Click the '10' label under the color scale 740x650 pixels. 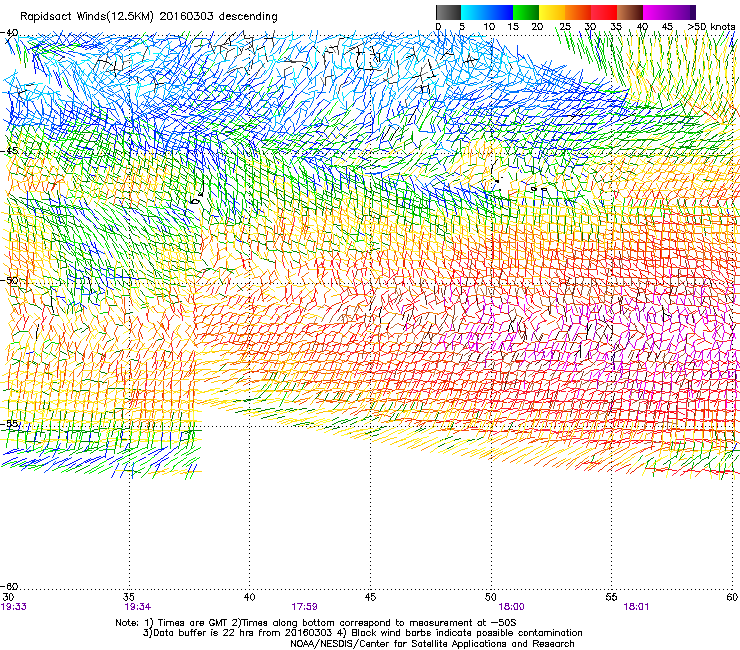[489, 27]
